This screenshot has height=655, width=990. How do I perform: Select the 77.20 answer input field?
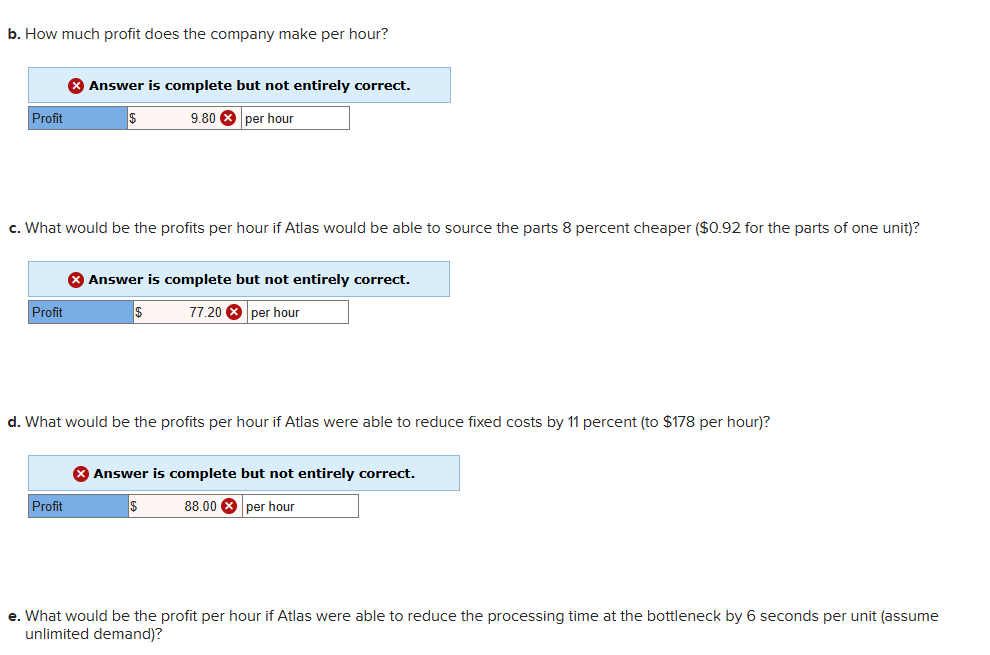coord(190,311)
